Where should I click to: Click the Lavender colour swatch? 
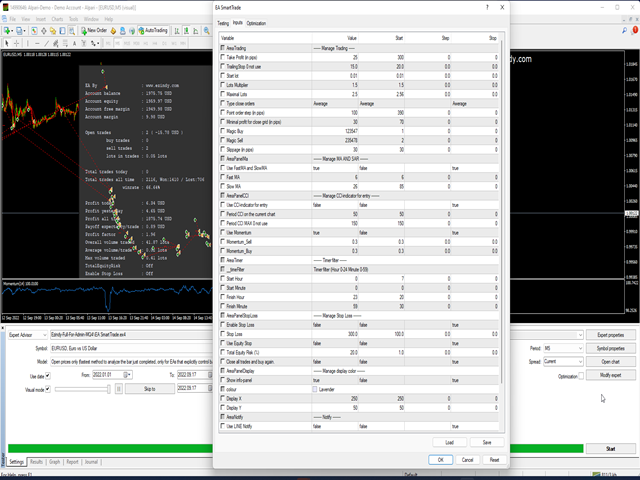click(x=315, y=389)
